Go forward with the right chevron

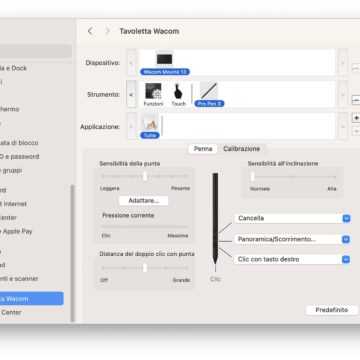pyautogui.click(x=107, y=31)
